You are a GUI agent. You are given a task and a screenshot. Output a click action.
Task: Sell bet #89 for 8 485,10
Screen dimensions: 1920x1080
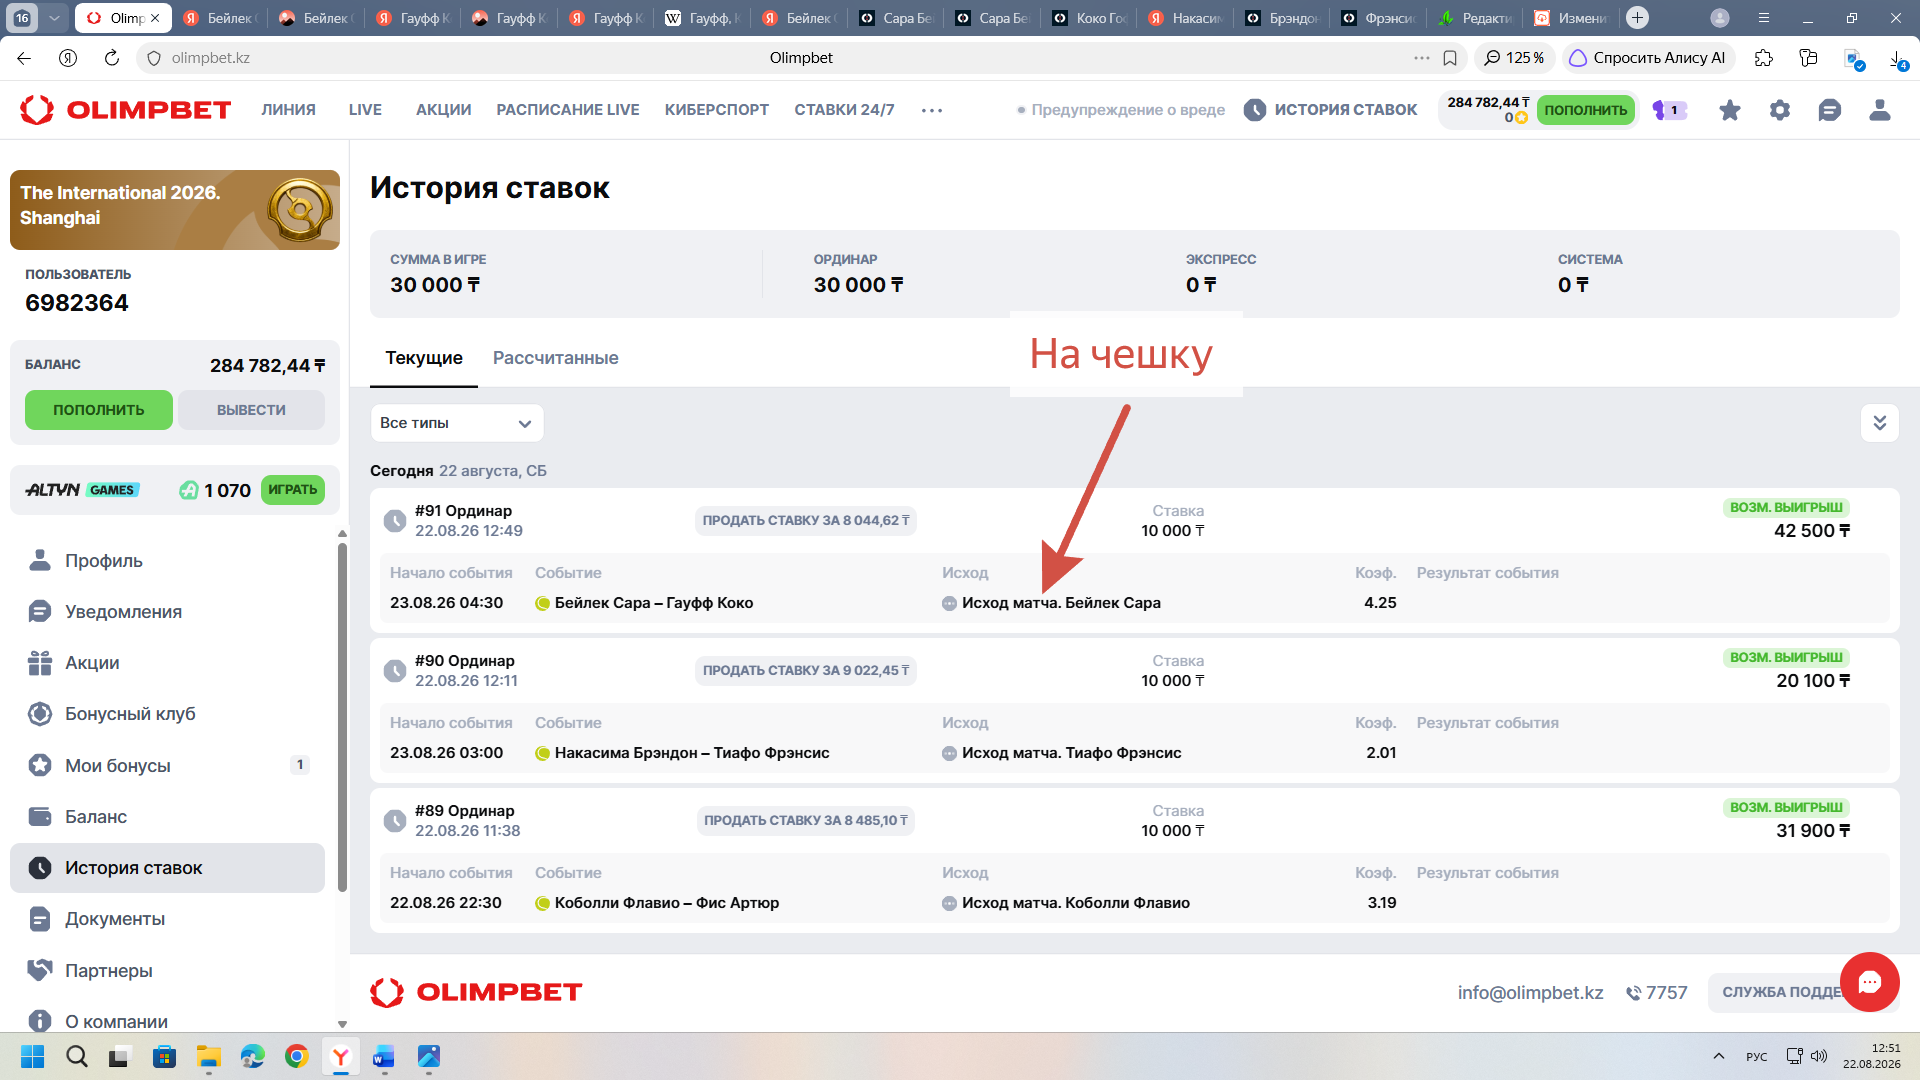(x=806, y=821)
